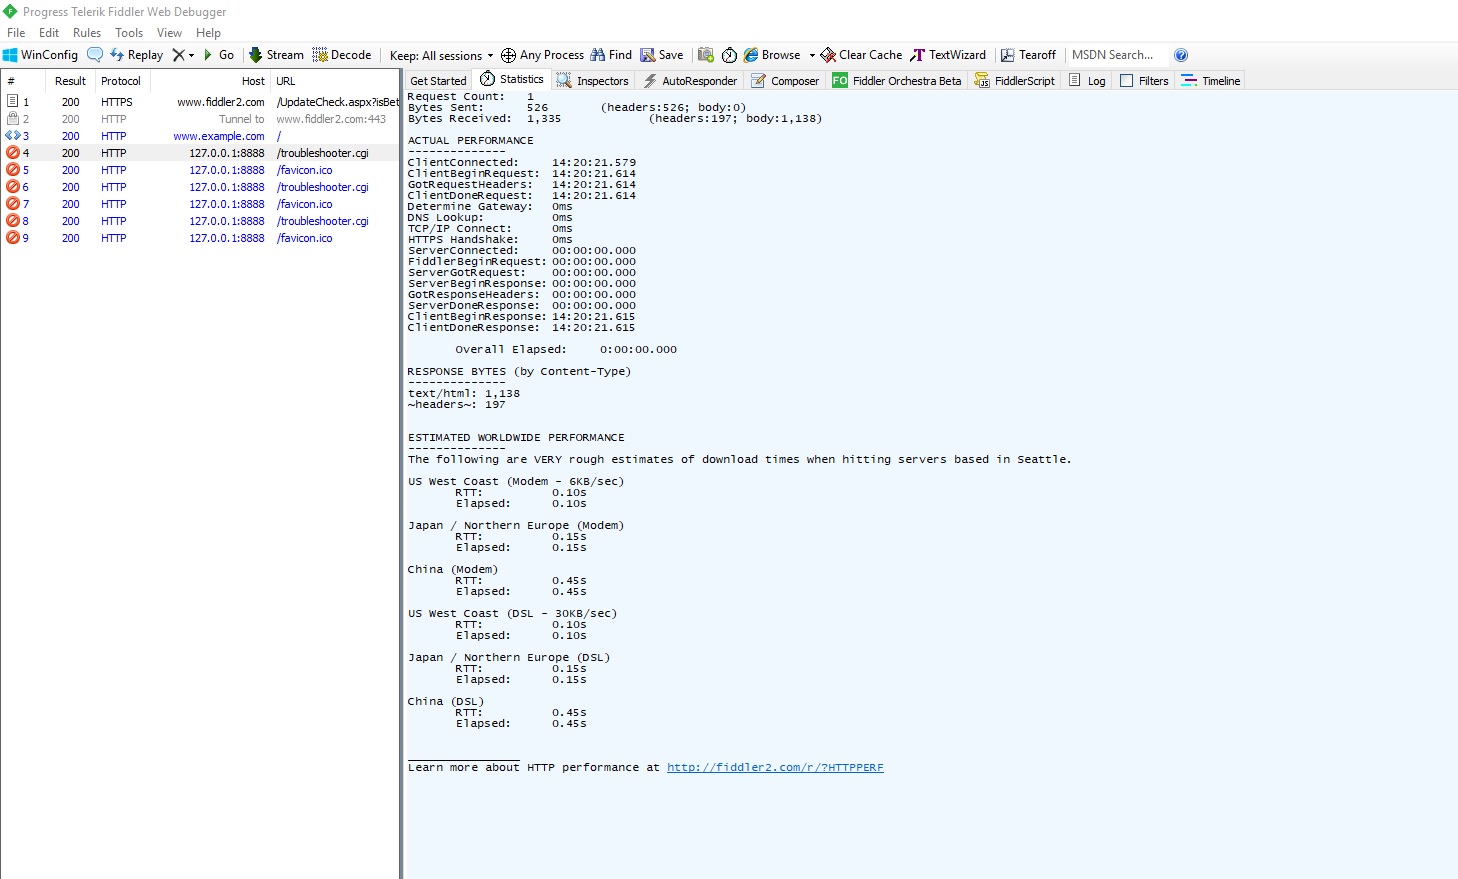The width and height of the screenshot is (1458, 879).
Task: Click the document icon on session 1
Action: pos(13,101)
